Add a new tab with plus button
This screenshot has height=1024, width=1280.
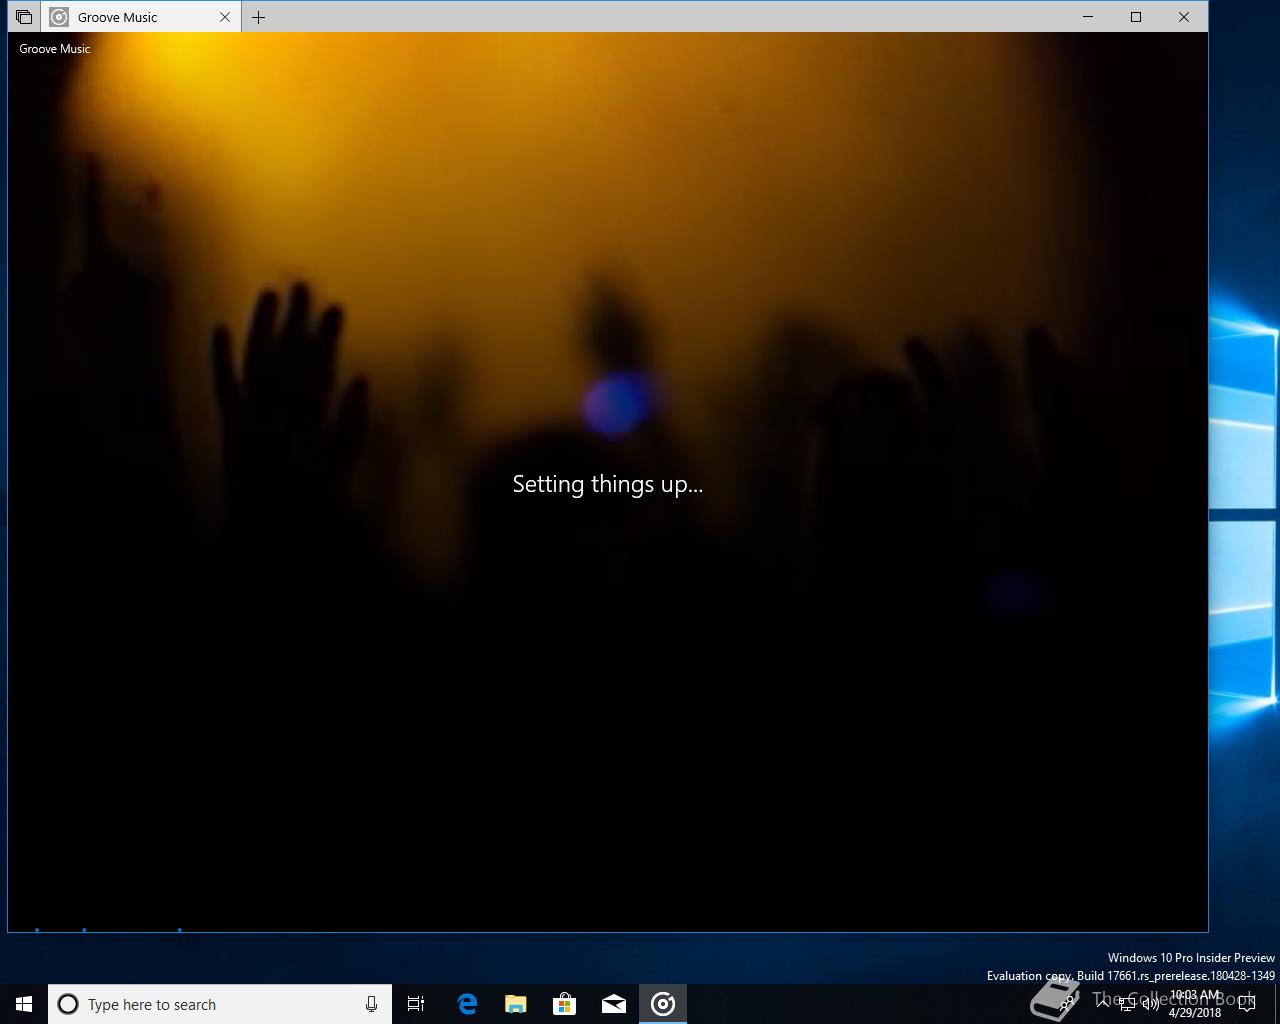[259, 17]
